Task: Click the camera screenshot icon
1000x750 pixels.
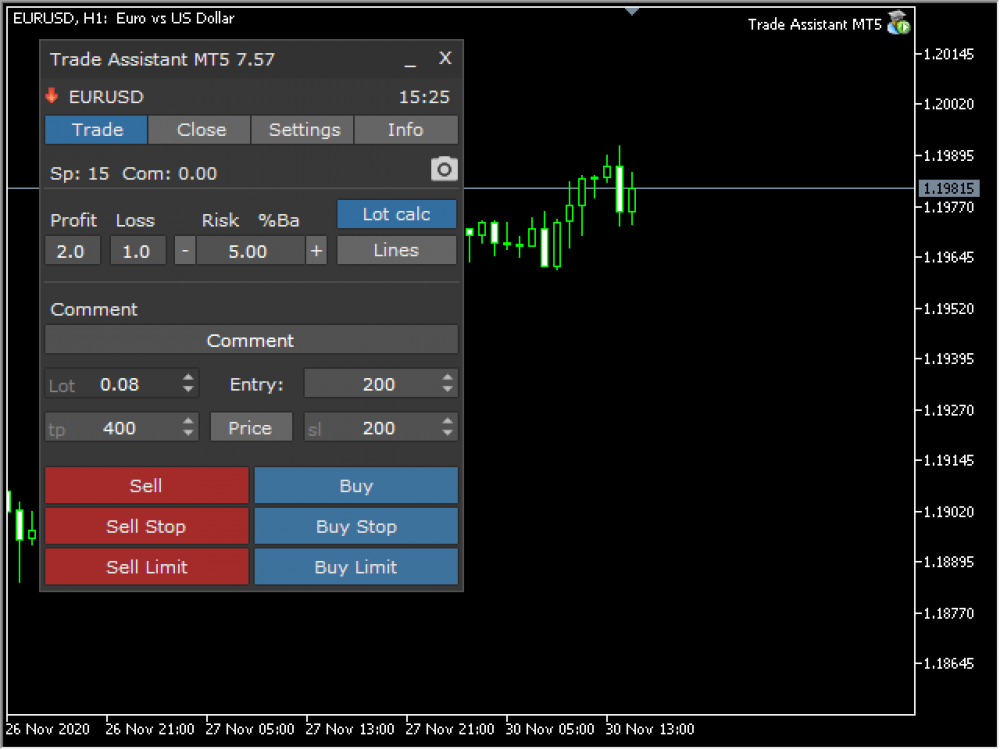Action: click(x=445, y=170)
